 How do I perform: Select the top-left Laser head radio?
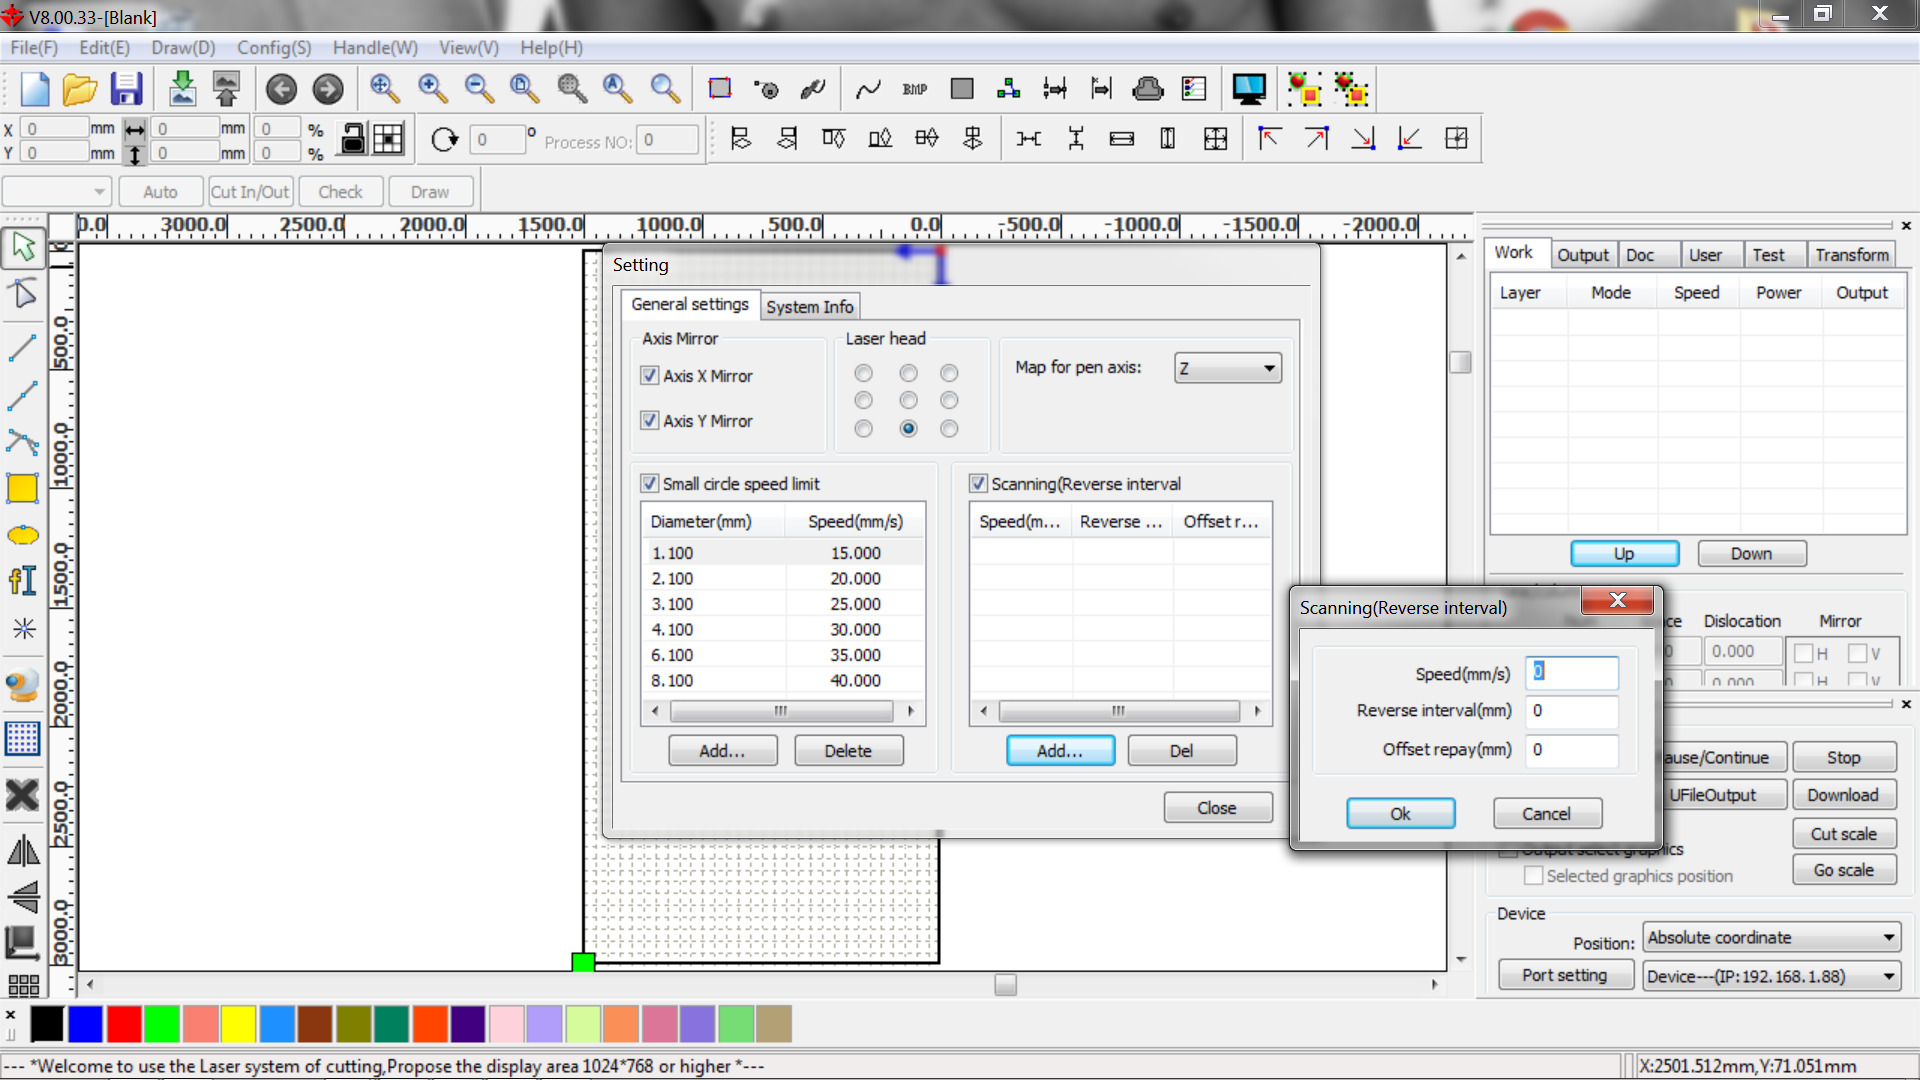click(x=864, y=373)
